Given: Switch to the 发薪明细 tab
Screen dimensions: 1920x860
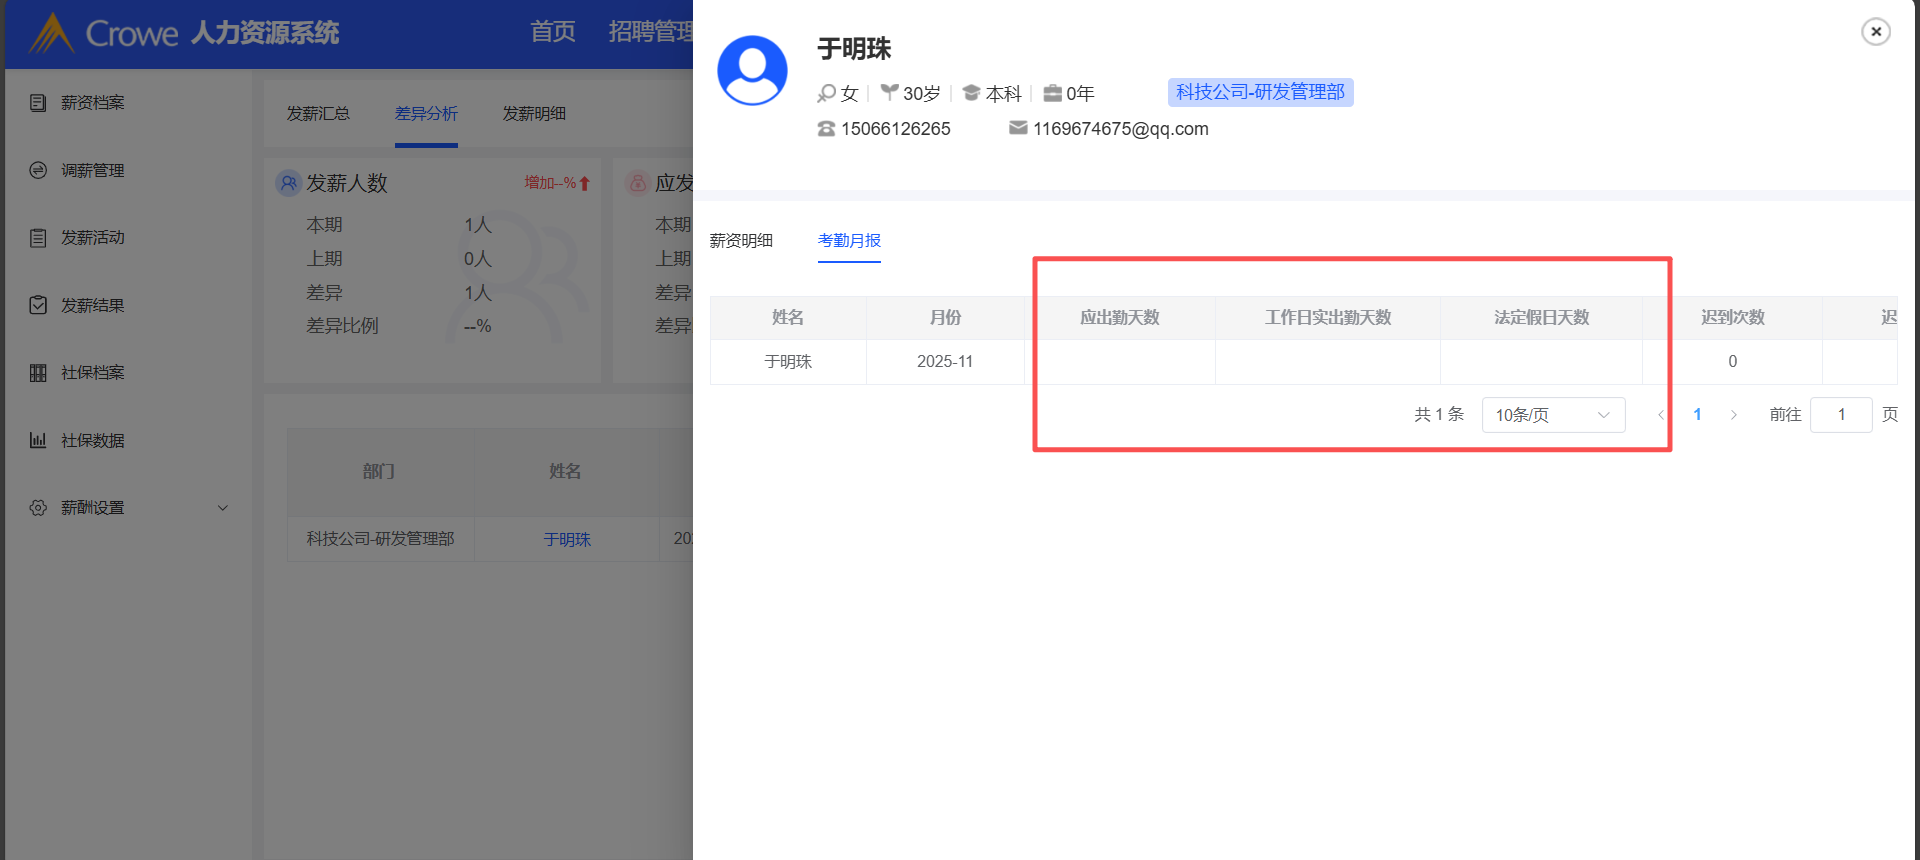Looking at the screenshot, I should [x=534, y=114].
